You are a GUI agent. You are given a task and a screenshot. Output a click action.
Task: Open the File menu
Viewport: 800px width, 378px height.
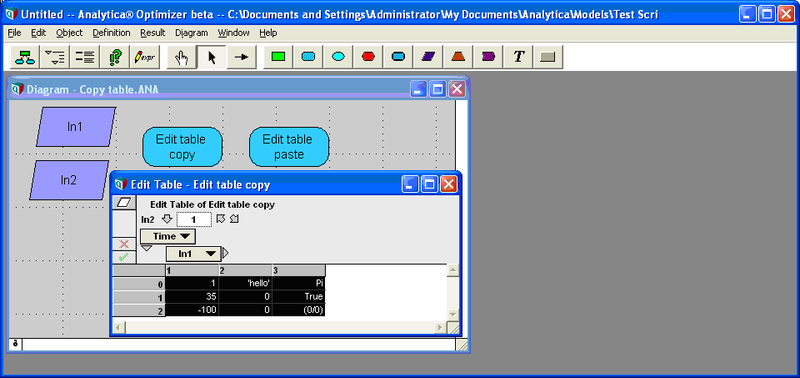tap(14, 33)
